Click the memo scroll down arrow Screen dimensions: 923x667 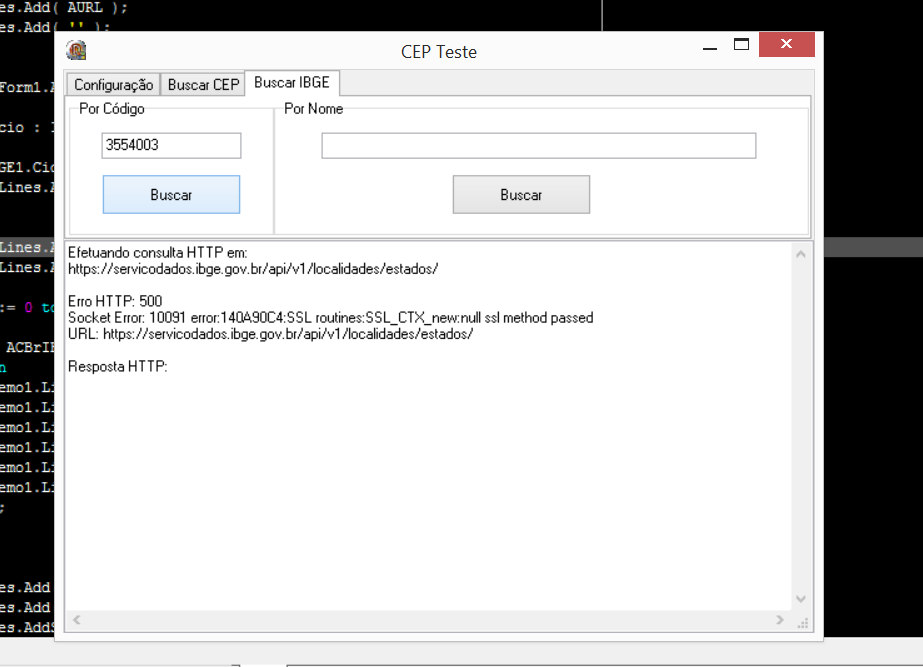click(801, 599)
